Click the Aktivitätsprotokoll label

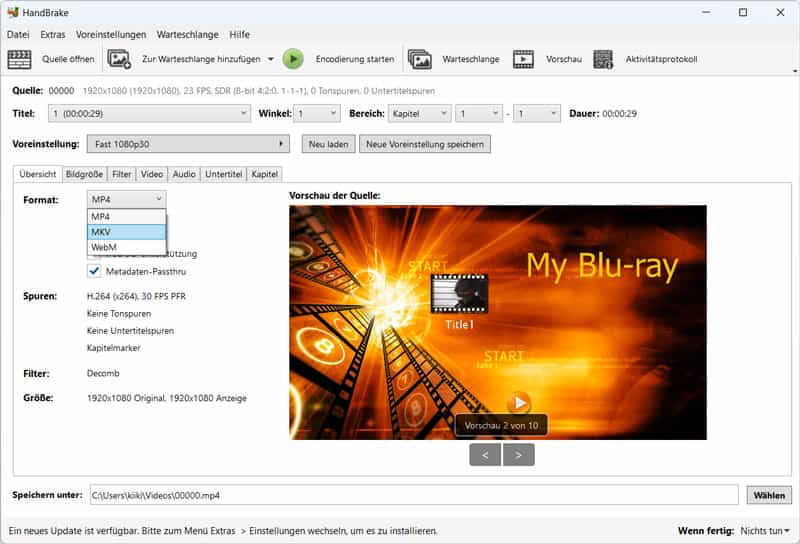pyautogui.click(x=661, y=59)
